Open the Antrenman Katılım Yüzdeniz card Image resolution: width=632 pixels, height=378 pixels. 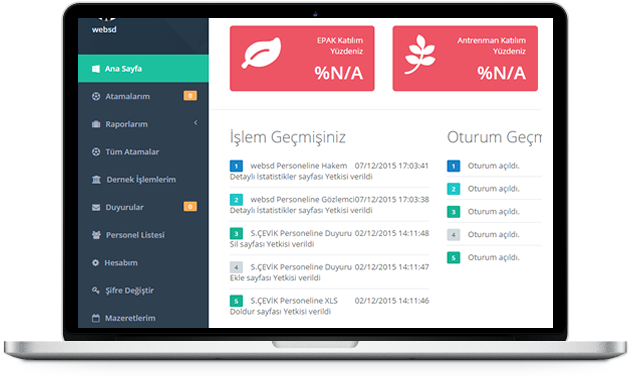click(x=465, y=58)
